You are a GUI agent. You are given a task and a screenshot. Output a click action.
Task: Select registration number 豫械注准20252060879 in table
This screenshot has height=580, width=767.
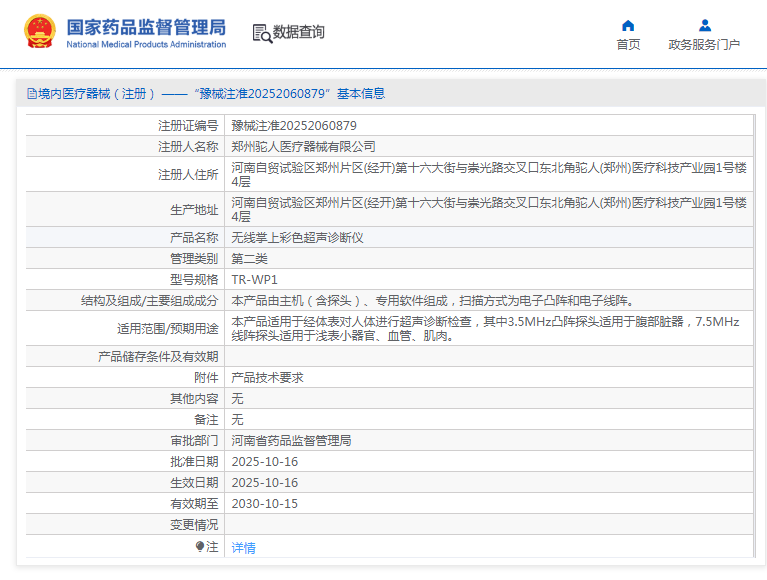[294, 126]
